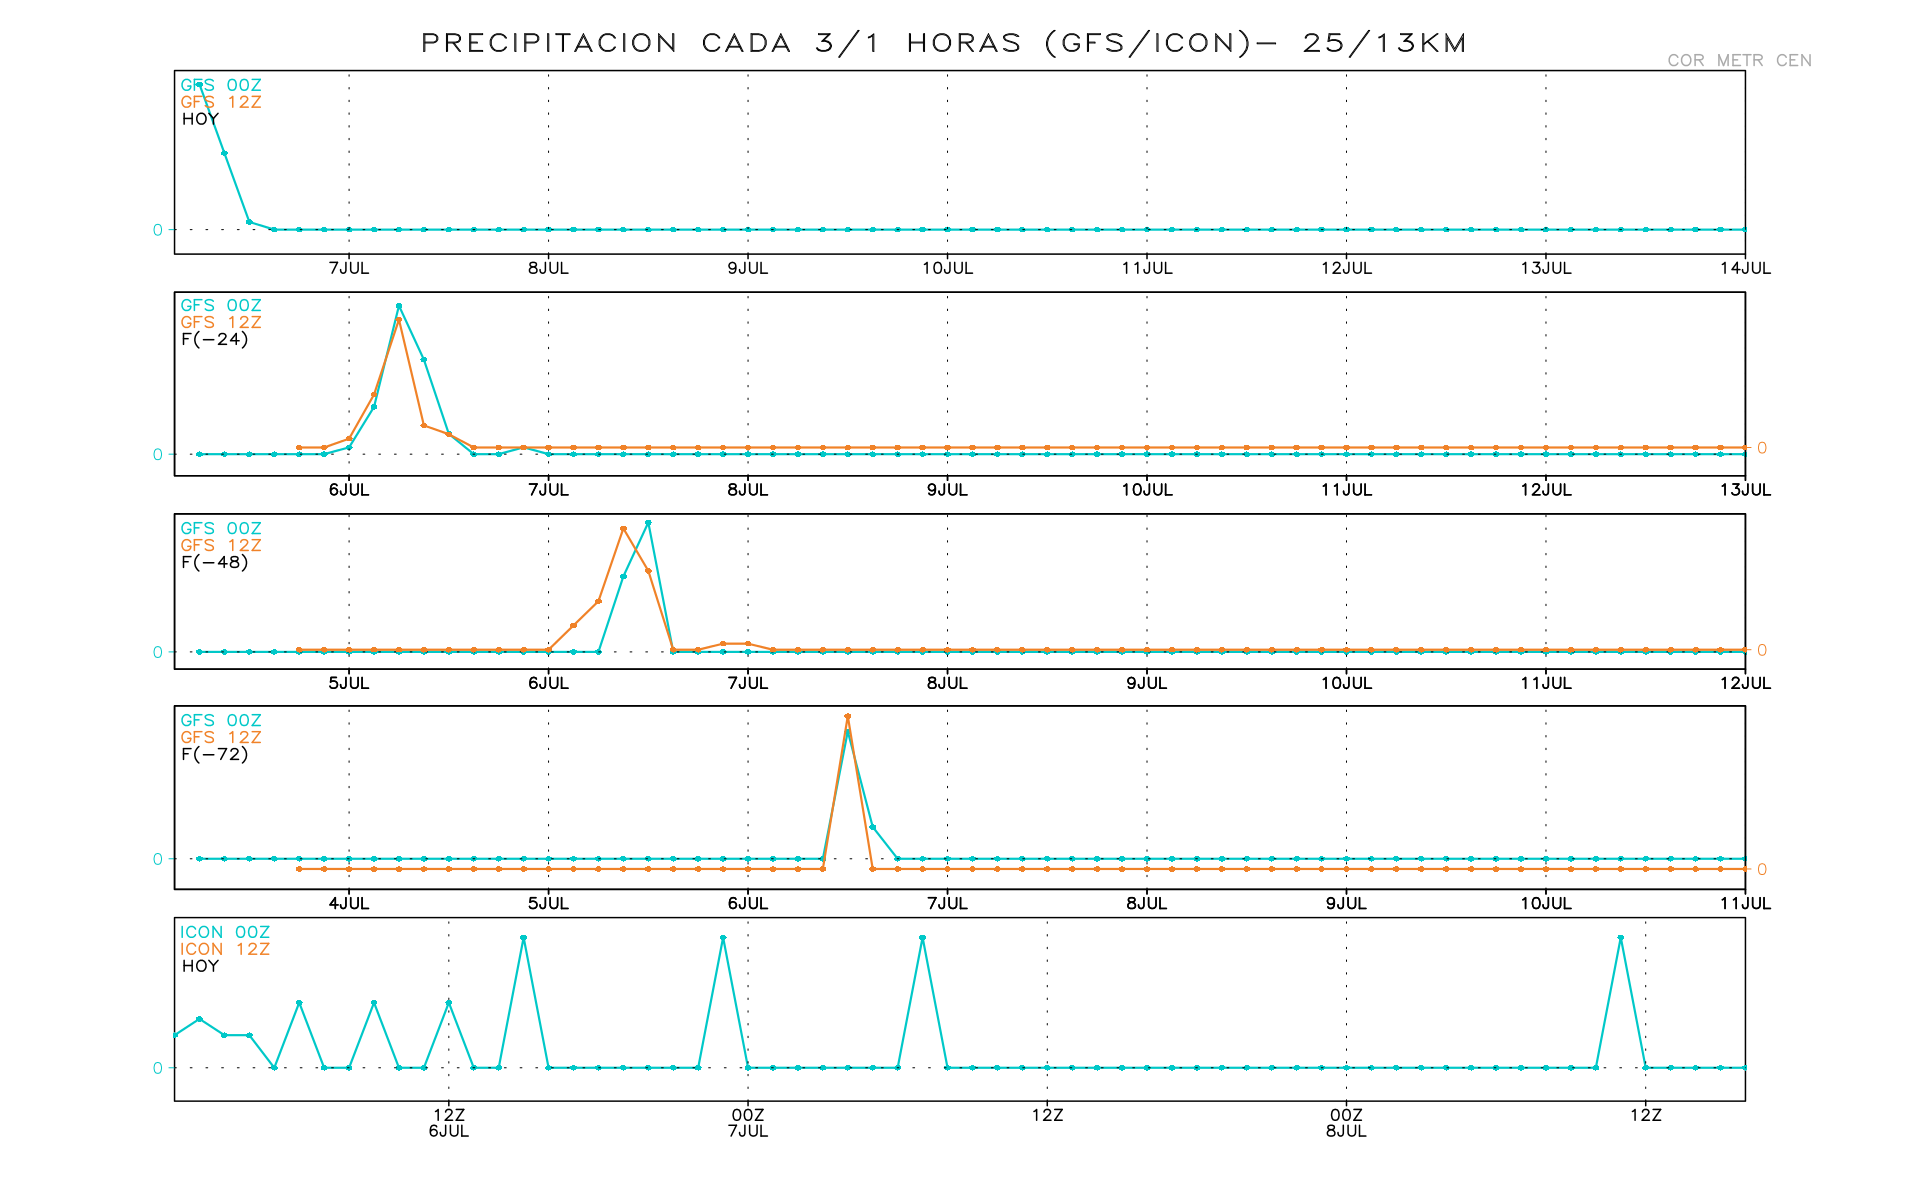This screenshot has height=1200, width=1920.
Task: Click the 4JUL axis label in F(-72) panel
Action: point(349,903)
